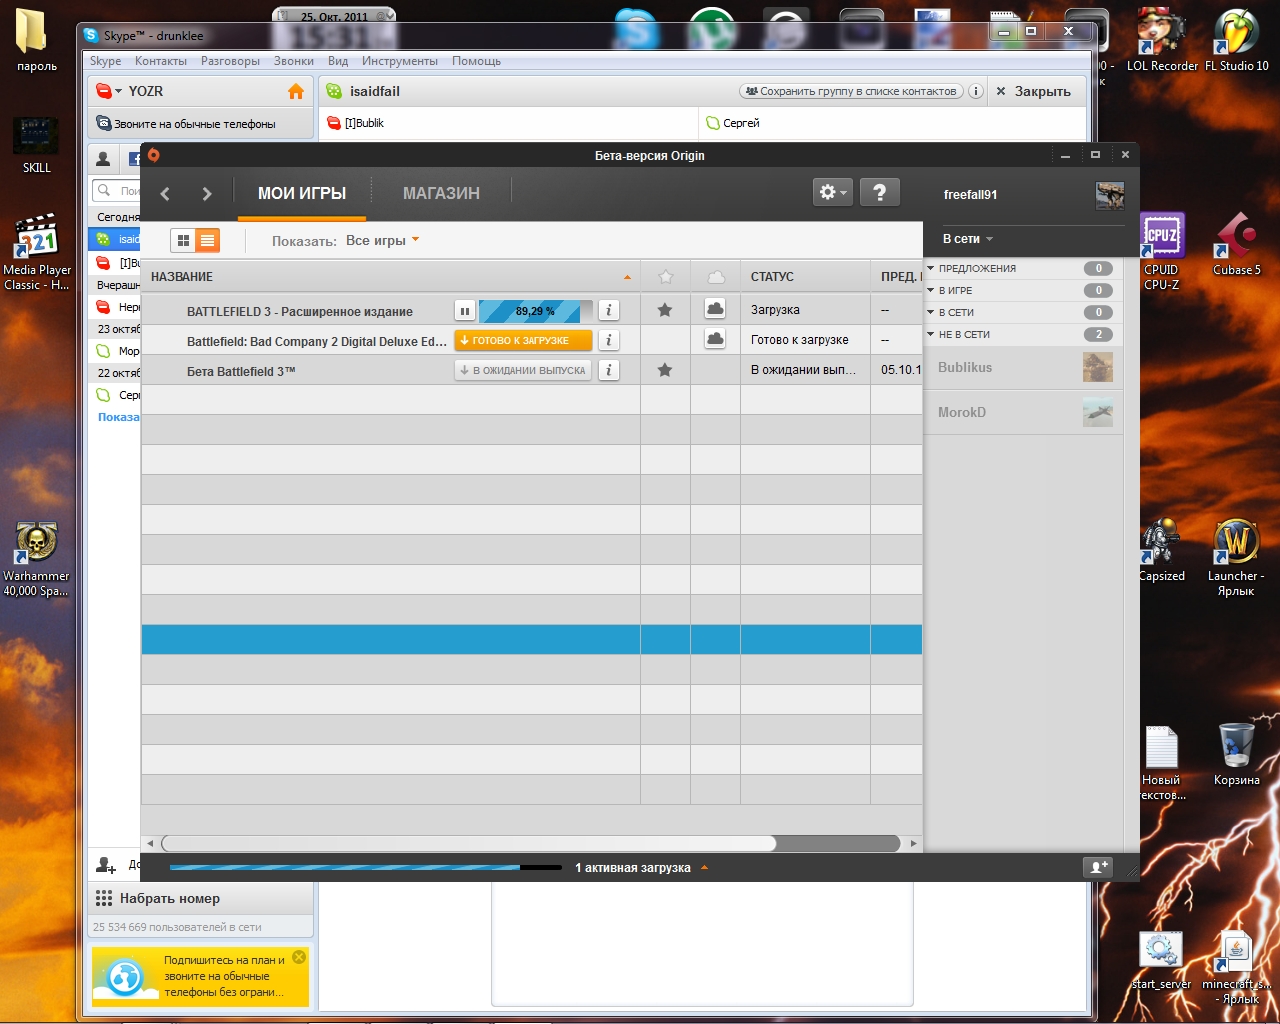Open LOL Recorder desktop shortcut
This screenshot has height=1024, width=1280.
[x=1162, y=40]
